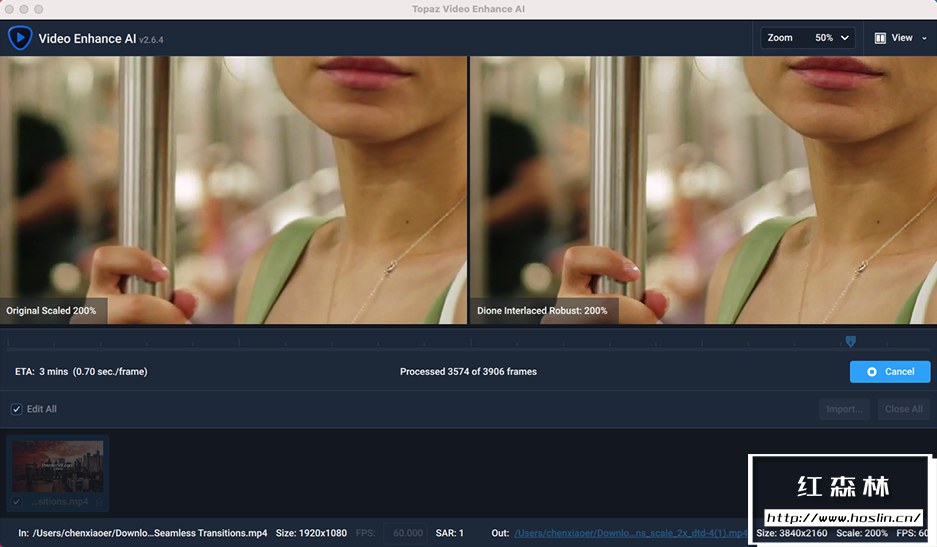Click the disabled Import... button
This screenshot has height=547, width=937.
[x=844, y=409]
